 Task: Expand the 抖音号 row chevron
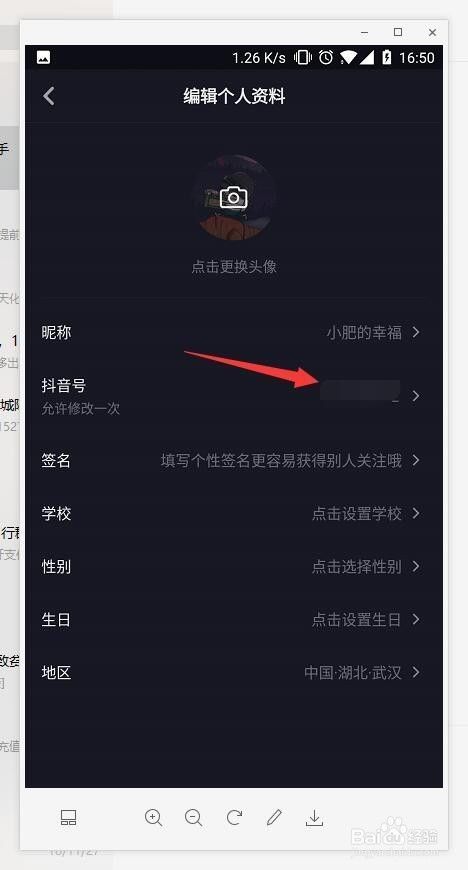pyautogui.click(x=416, y=396)
